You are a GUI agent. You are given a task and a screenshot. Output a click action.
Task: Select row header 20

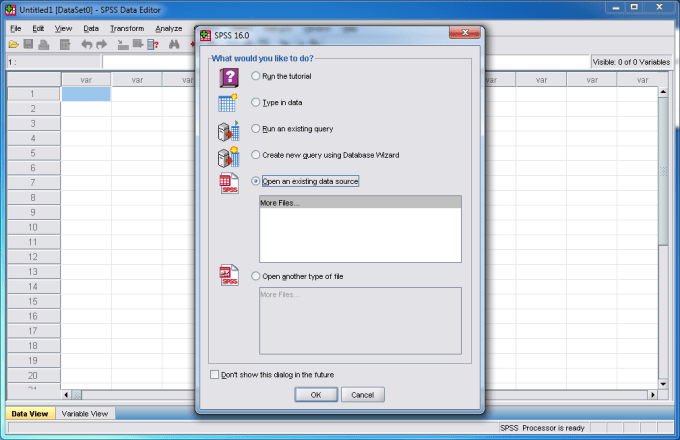click(x=33, y=375)
